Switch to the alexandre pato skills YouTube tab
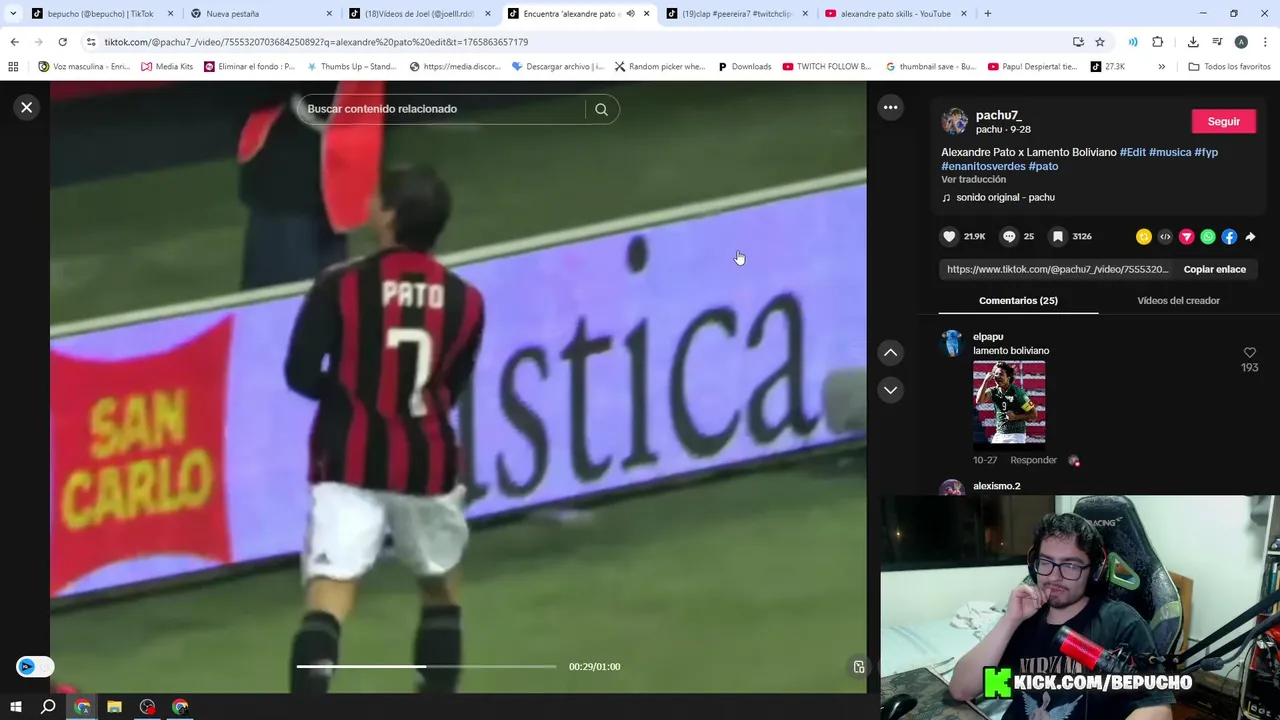1280x720 pixels. [x=895, y=14]
